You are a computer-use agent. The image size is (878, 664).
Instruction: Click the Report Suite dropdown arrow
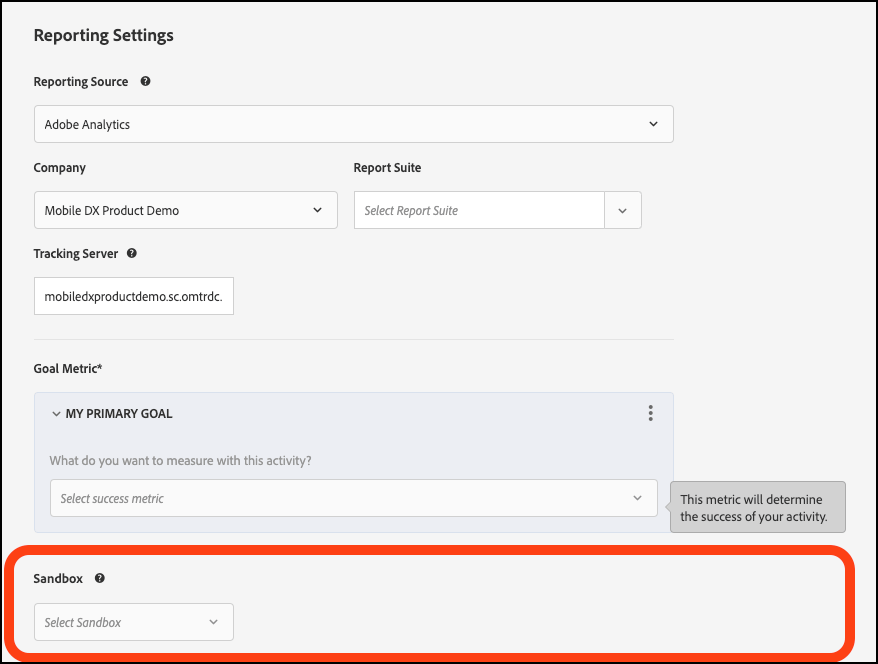pyautogui.click(x=622, y=210)
